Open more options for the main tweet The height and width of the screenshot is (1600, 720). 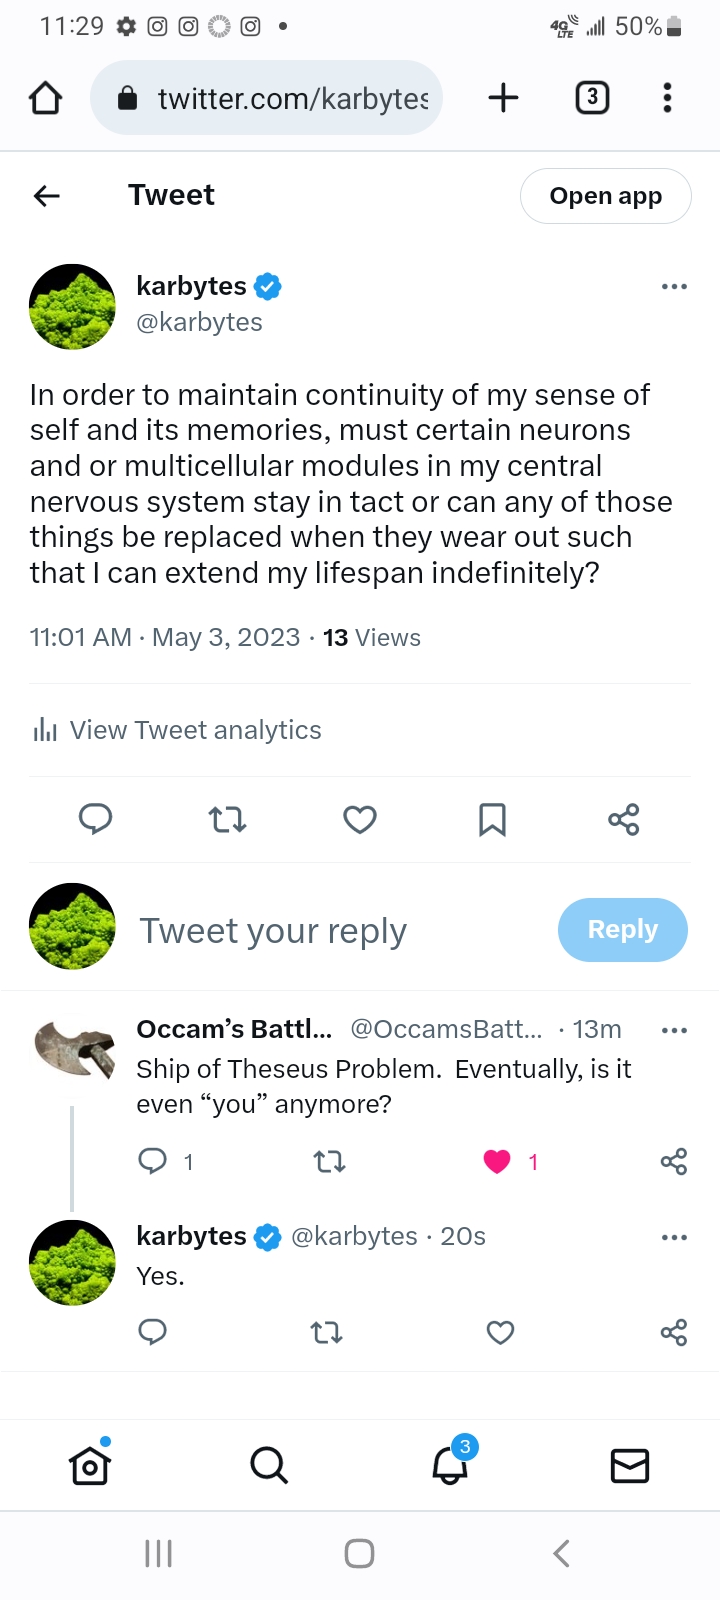[x=675, y=287]
